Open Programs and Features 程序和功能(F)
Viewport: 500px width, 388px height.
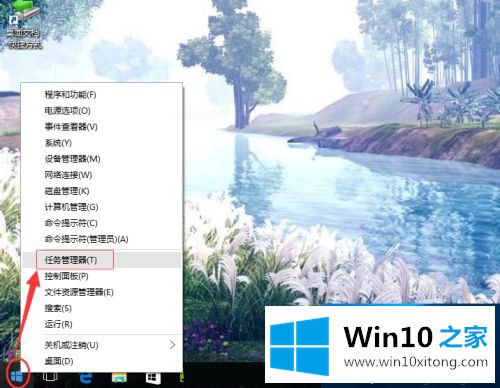pos(102,95)
